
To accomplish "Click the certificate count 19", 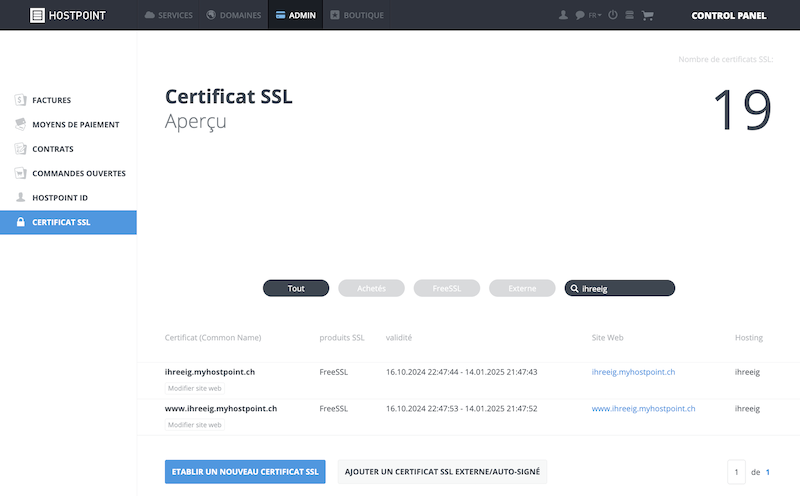I will coord(742,109).
